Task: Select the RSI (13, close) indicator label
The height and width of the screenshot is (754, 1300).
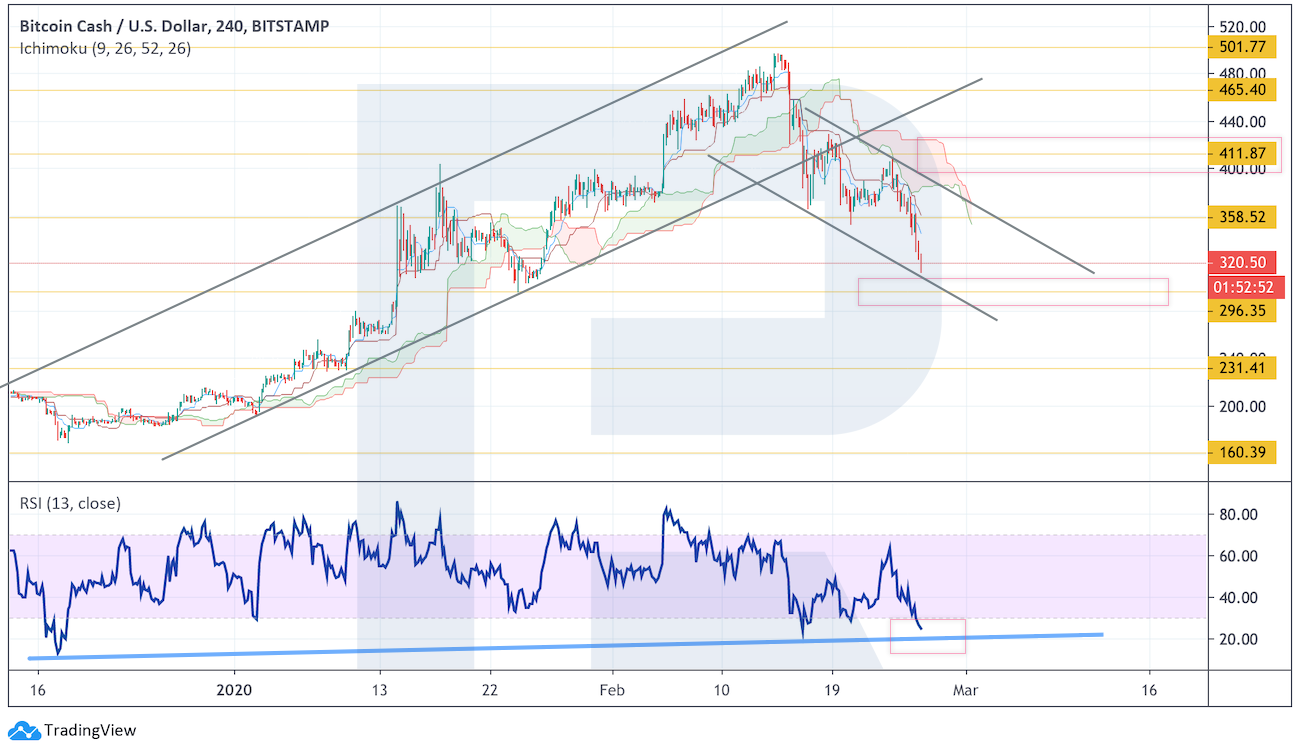Action: [x=70, y=503]
